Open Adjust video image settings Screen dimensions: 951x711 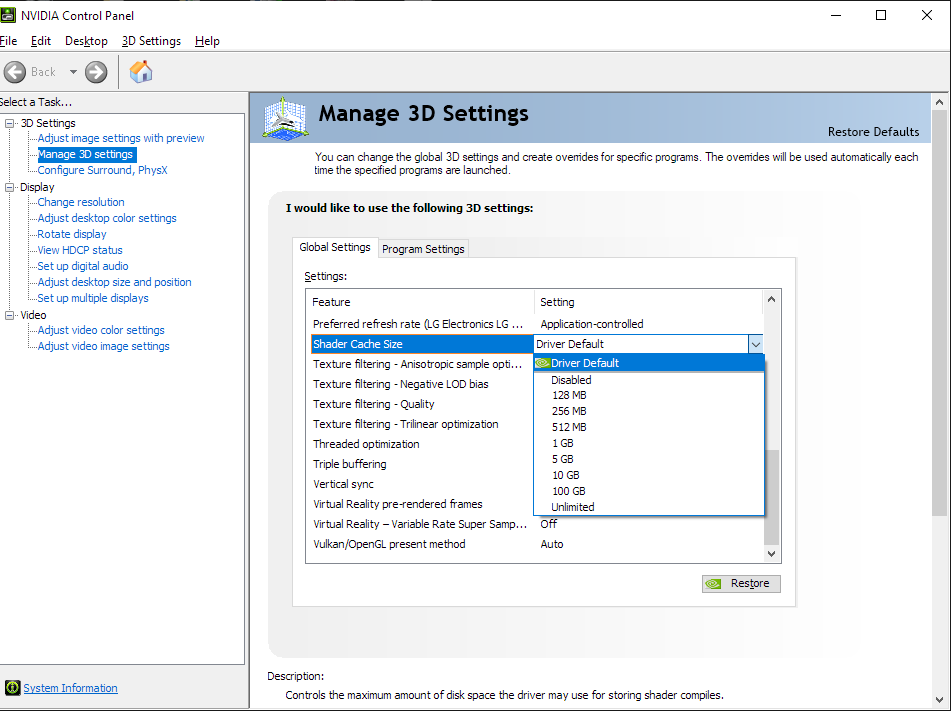[103, 346]
